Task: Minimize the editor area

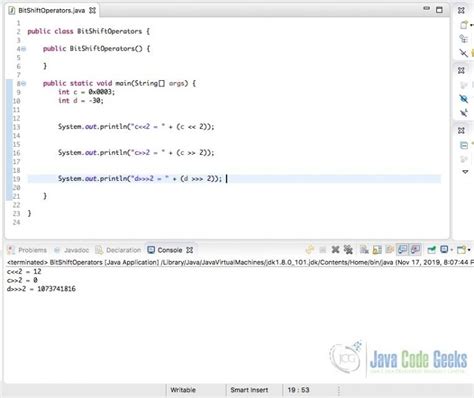Action: point(426,8)
